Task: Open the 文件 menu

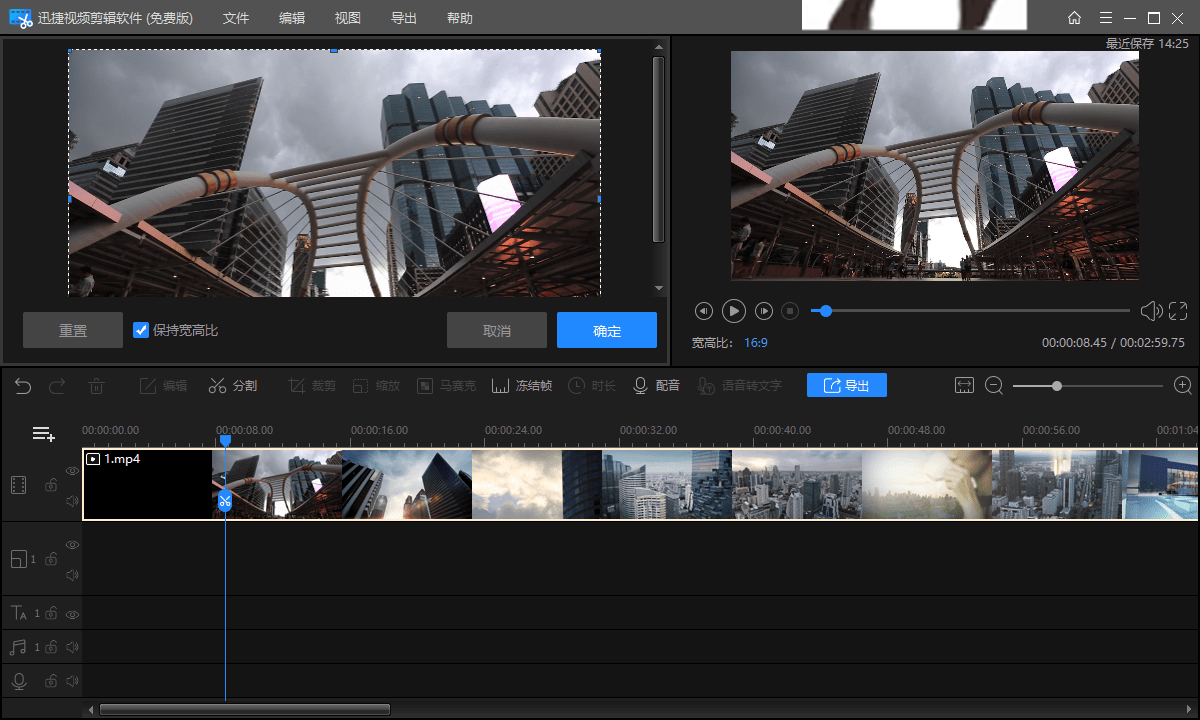Action: [x=236, y=18]
